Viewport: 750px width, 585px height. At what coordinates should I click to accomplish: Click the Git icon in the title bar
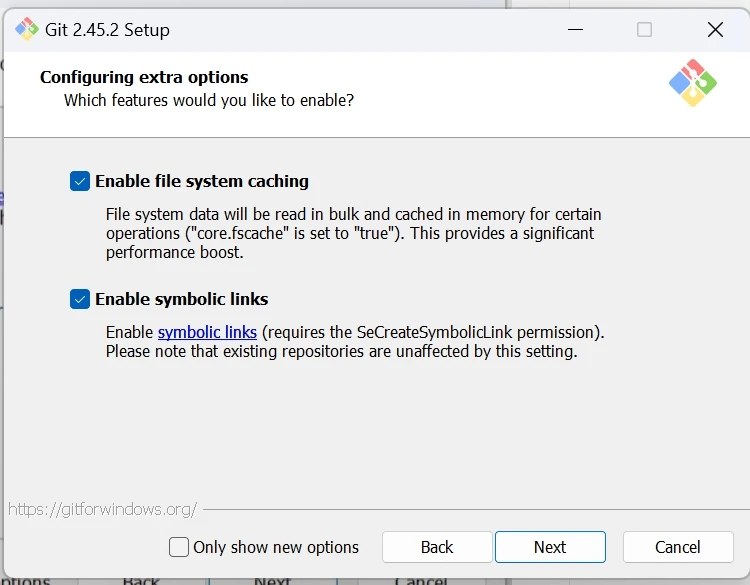26,29
